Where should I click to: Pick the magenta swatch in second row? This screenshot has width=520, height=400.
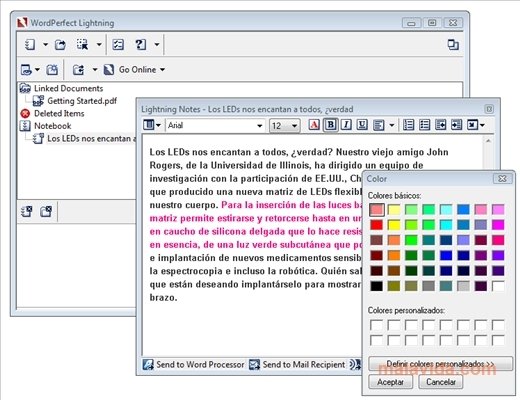coord(498,225)
